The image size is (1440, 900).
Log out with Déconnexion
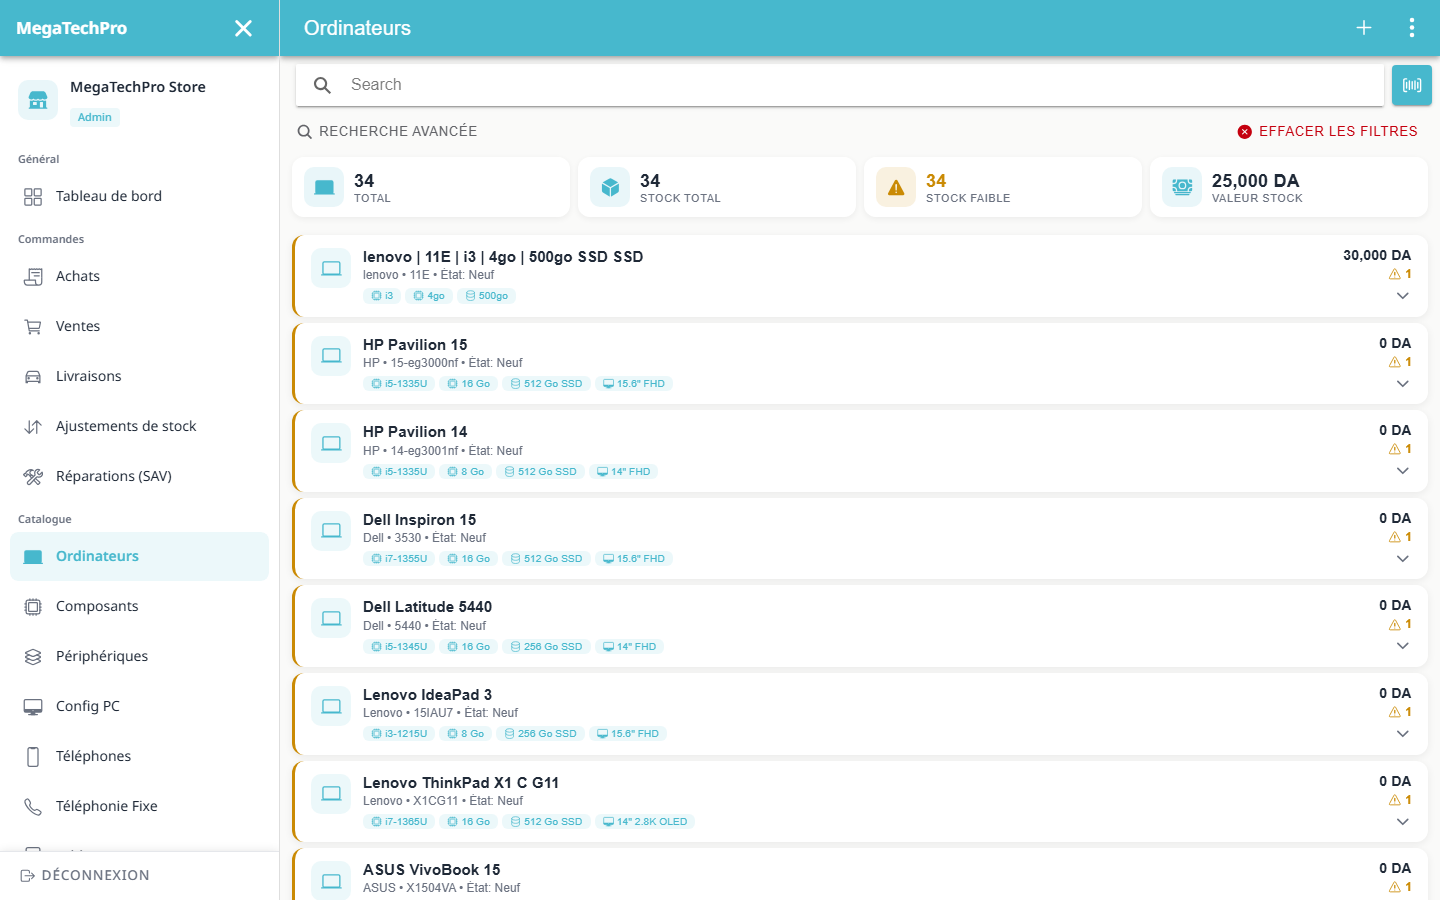tap(85, 875)
